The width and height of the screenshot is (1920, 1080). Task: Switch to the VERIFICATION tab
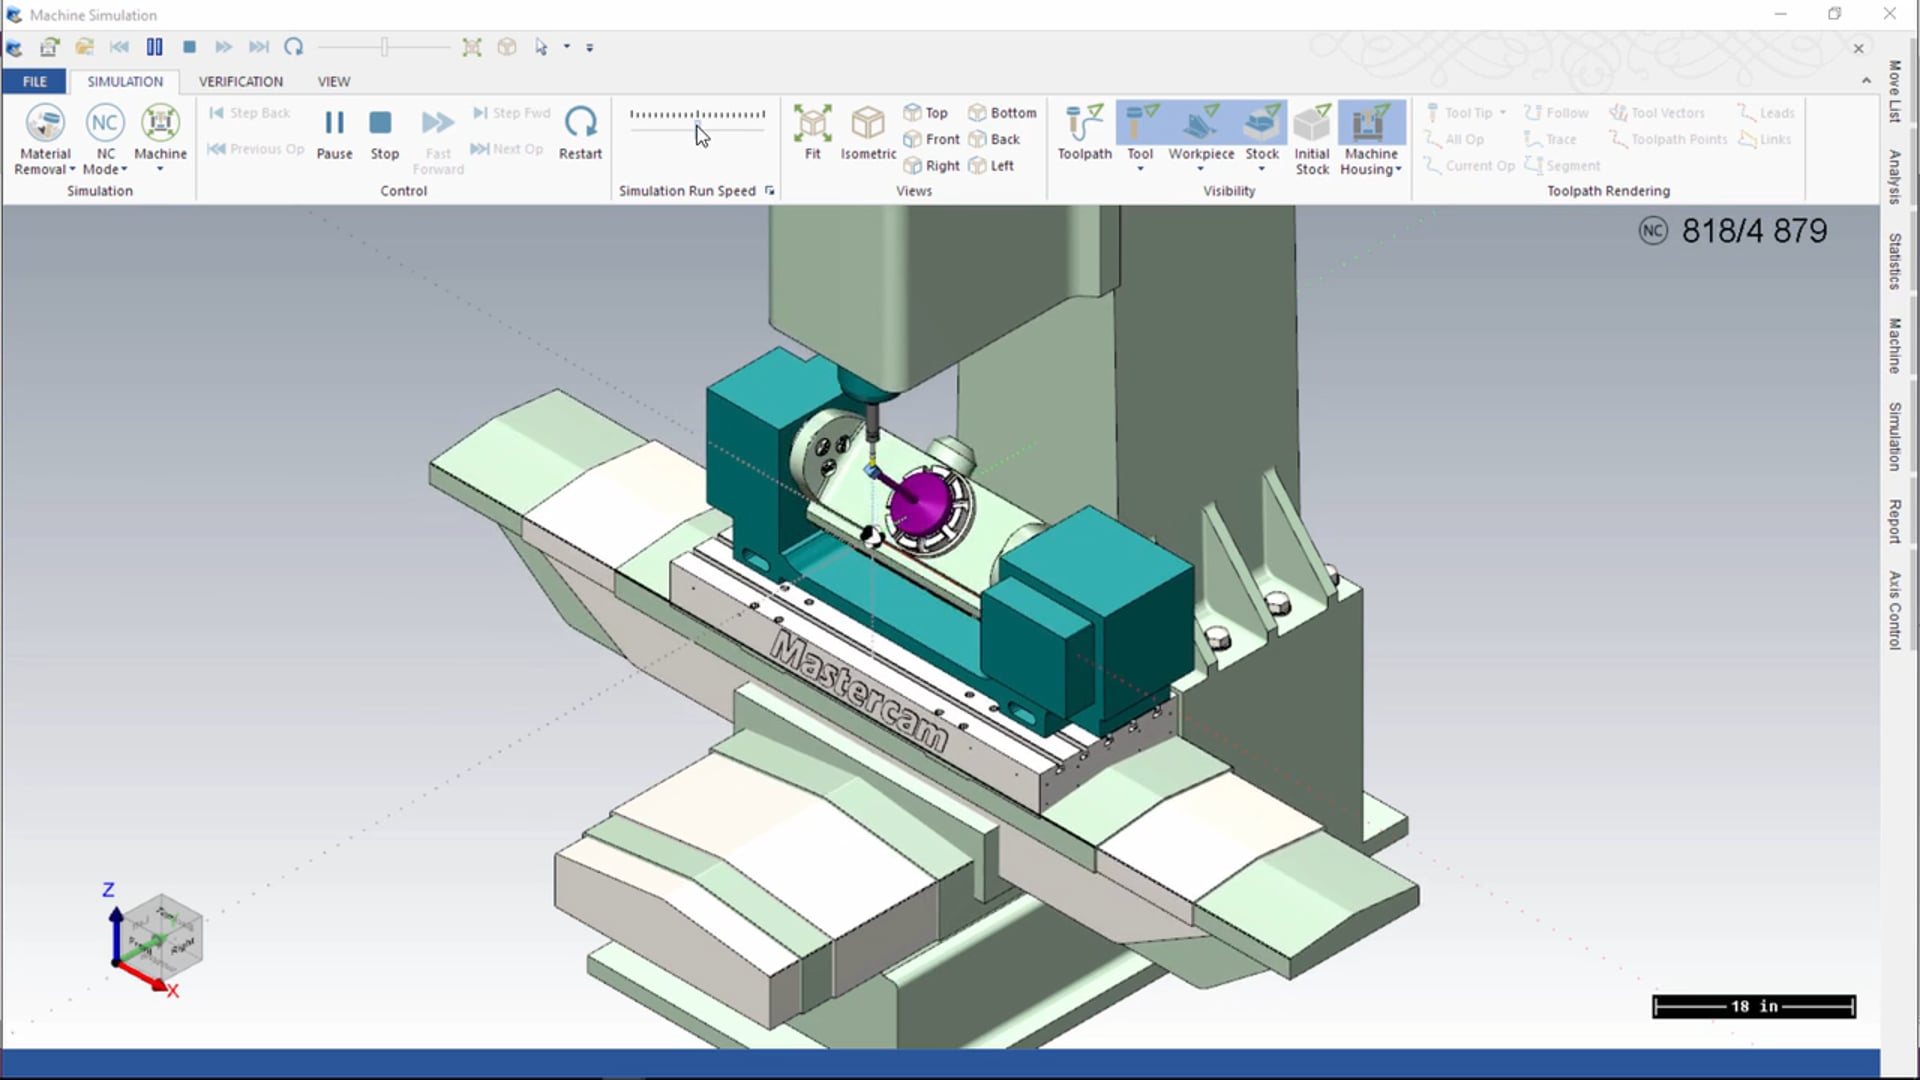(x=240, y=80)
